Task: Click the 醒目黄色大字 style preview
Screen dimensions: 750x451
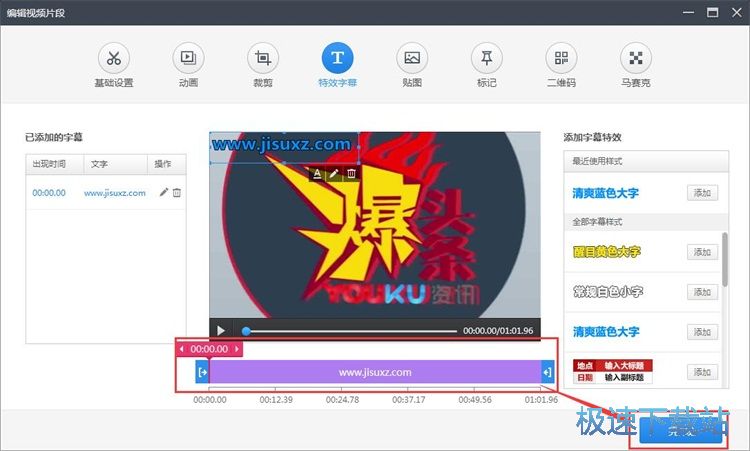Action: tap(607, 252)
